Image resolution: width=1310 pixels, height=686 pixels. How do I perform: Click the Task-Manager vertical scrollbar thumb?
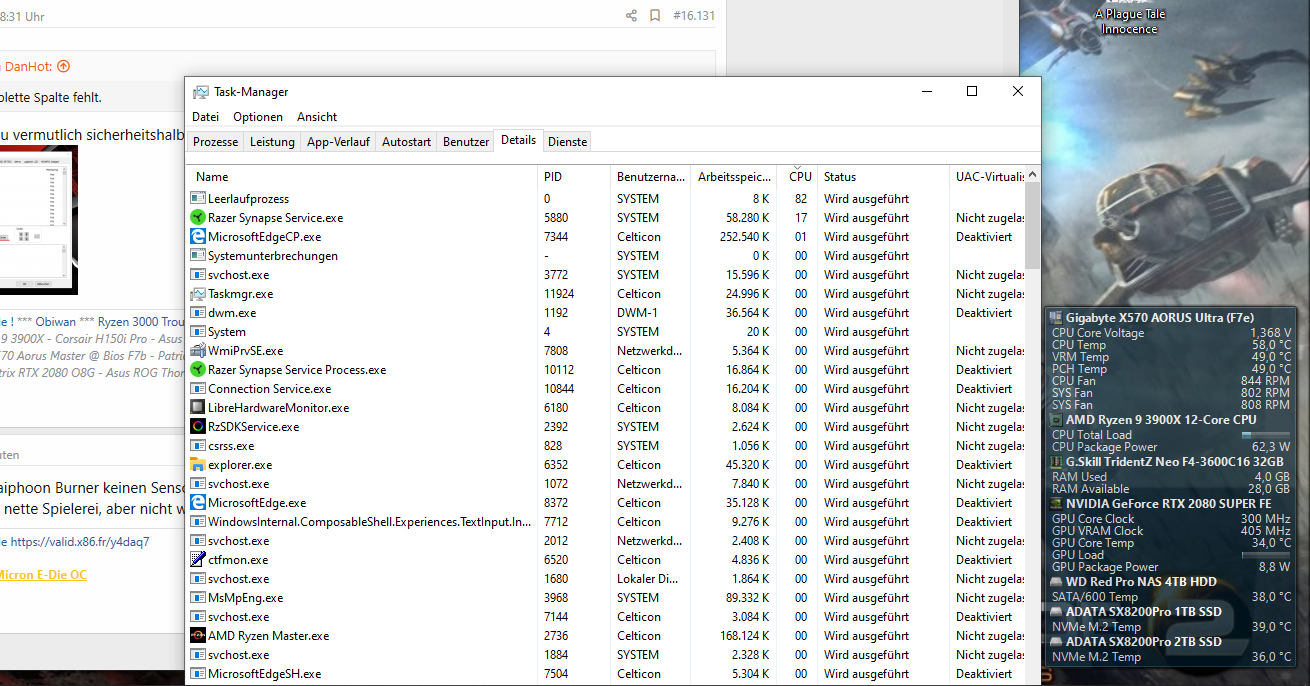tap(1033, 226)
